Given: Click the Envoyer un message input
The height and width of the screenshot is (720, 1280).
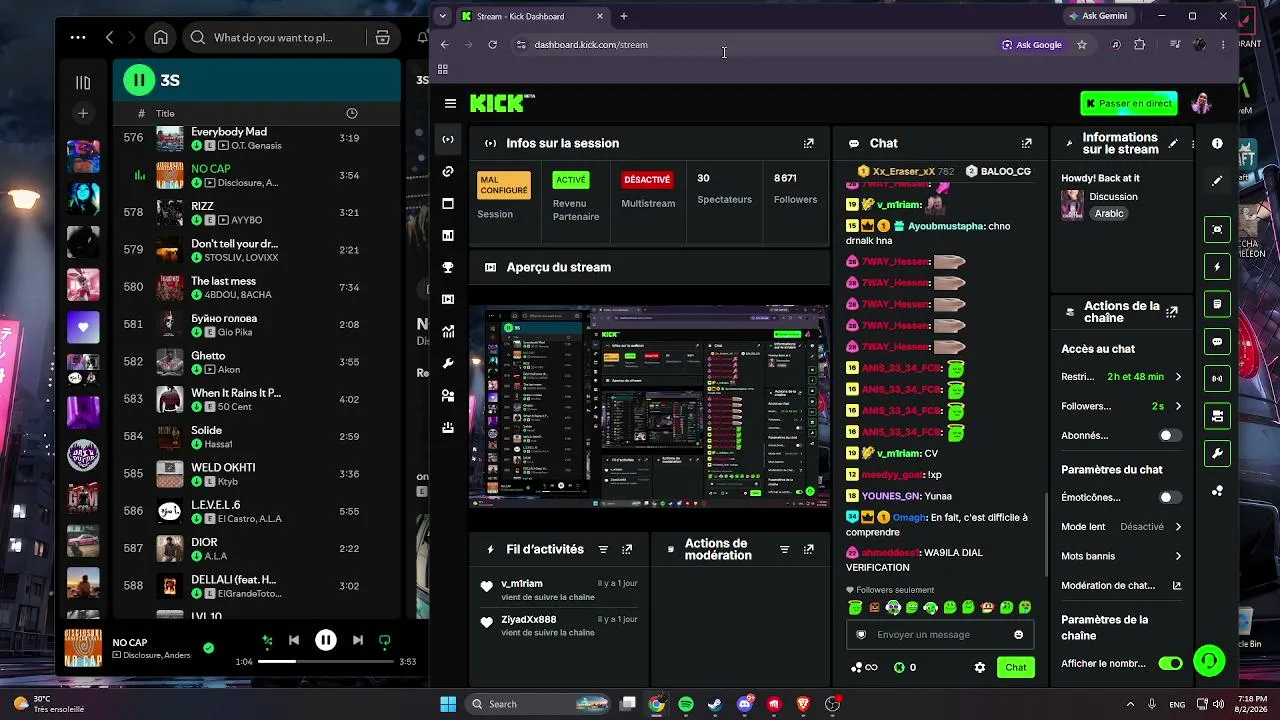Looking at the screenshot, I should coord(941,634).
